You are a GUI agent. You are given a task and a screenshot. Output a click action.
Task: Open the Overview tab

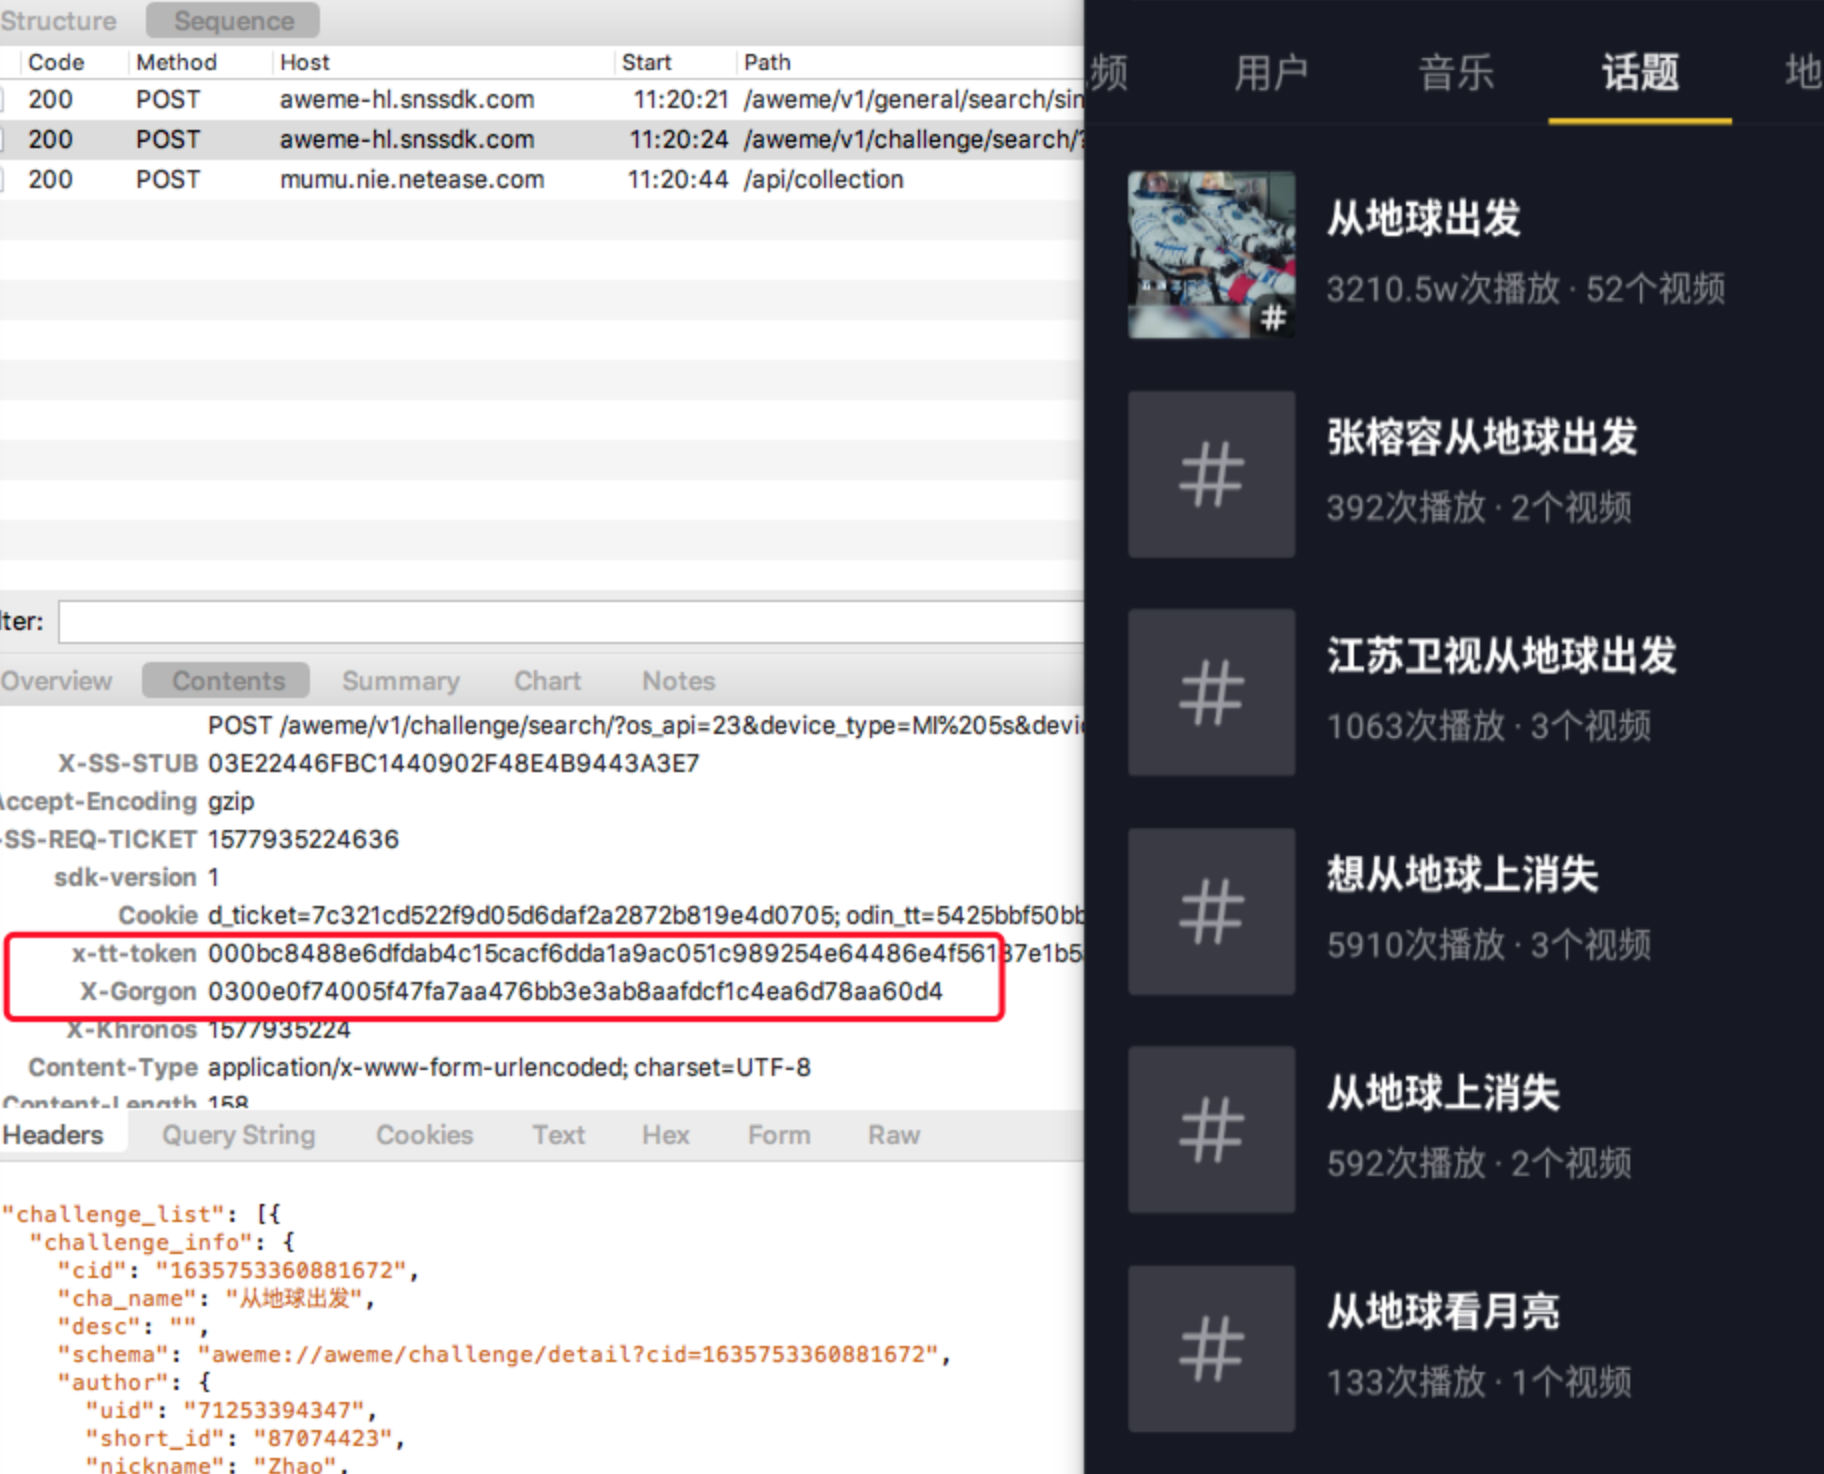coord(56,681)
